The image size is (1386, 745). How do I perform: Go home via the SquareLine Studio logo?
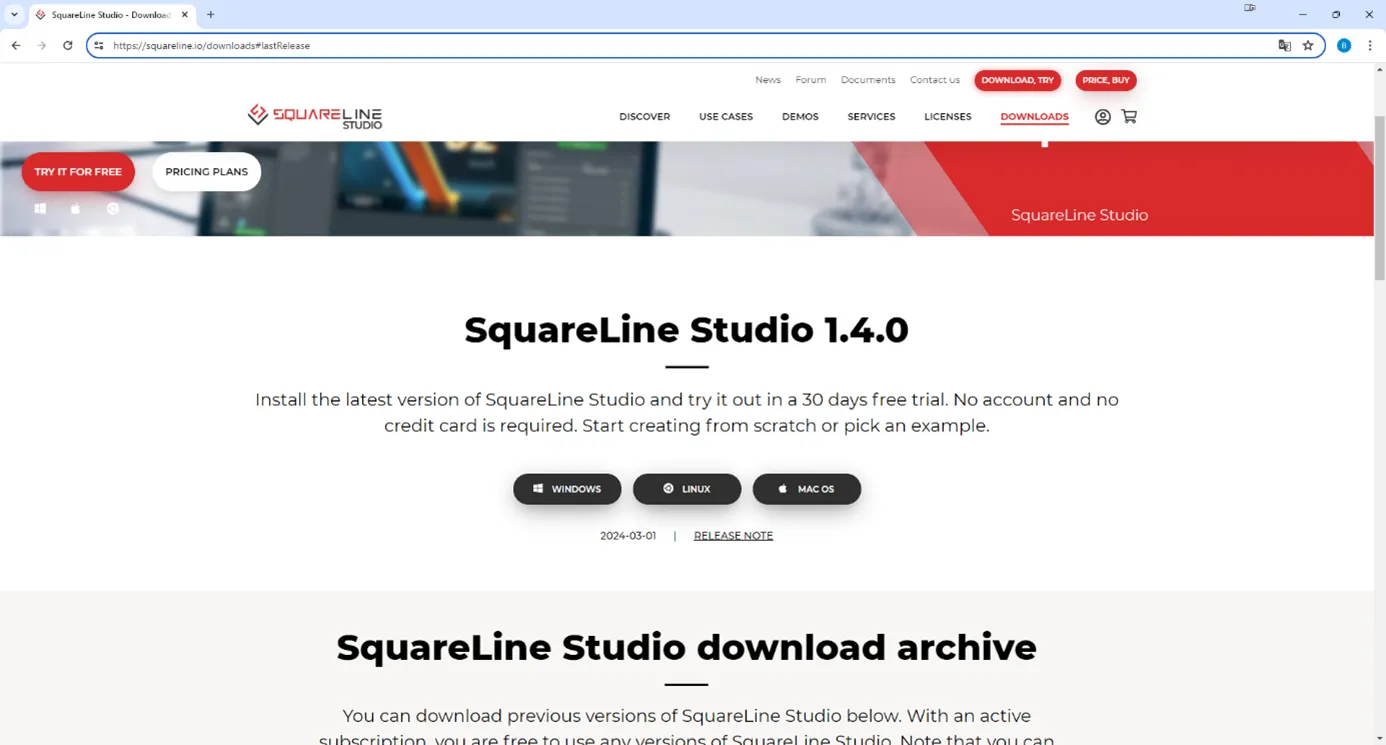click(x=315, y=116)
